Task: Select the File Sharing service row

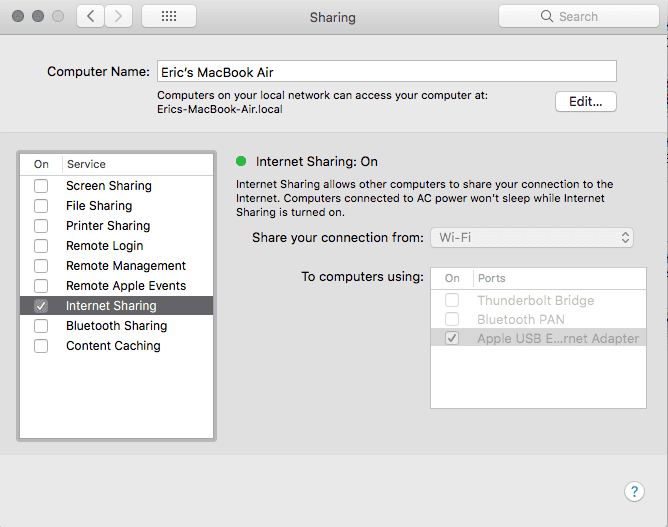Action: [x=116, y=206]
